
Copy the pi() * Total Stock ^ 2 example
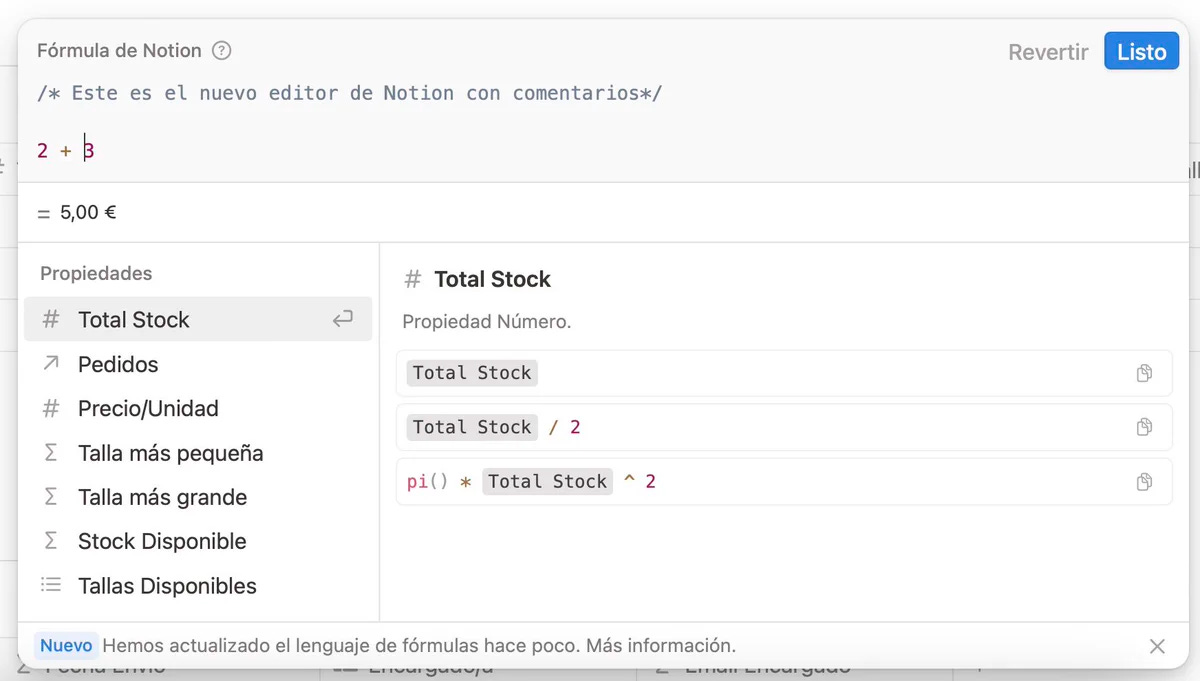tap(1144, 481)
